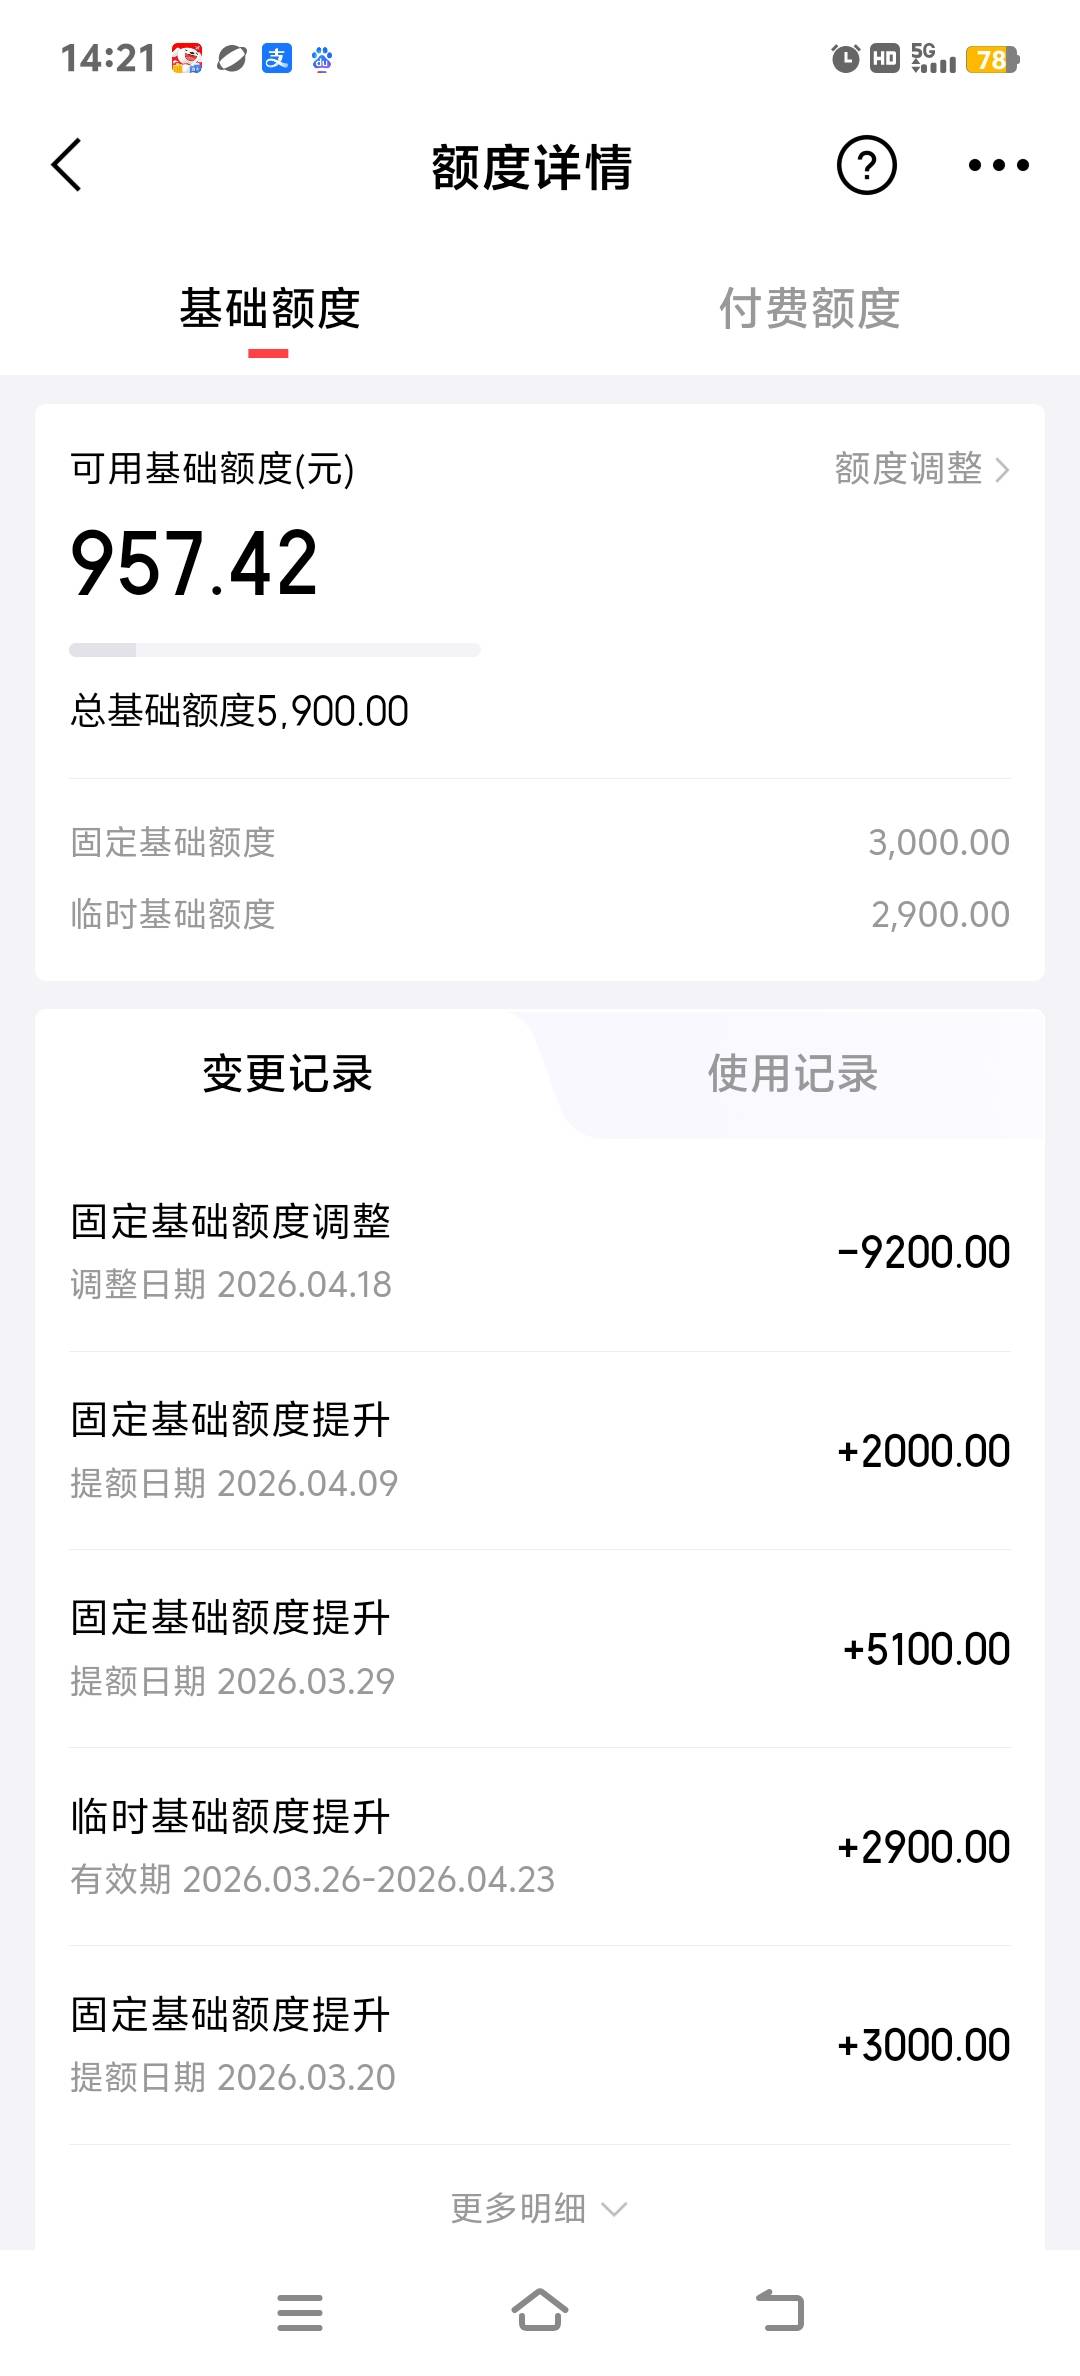Select the 变更记录 tab
Image resolution: width=1080 pixels, height=2376 pixels.
pos(287,1073)
